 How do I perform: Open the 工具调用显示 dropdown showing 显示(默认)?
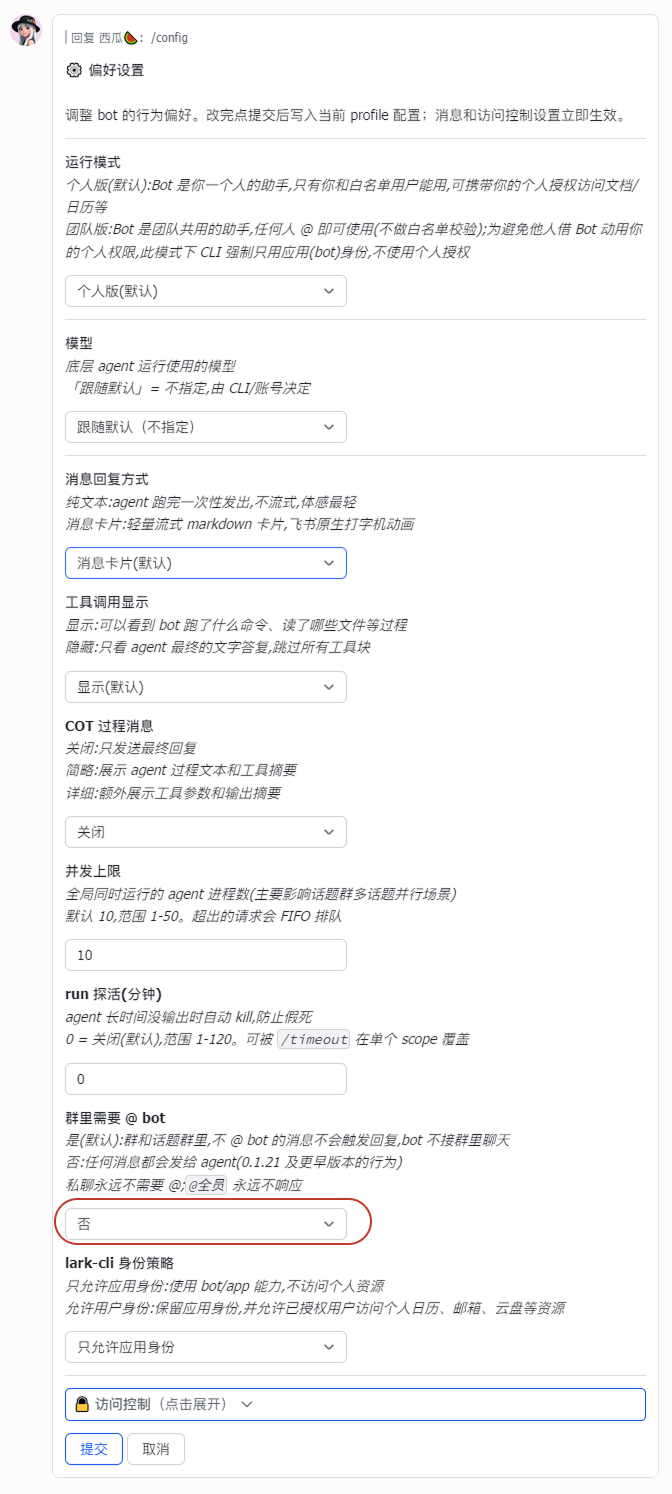(206, 687)
